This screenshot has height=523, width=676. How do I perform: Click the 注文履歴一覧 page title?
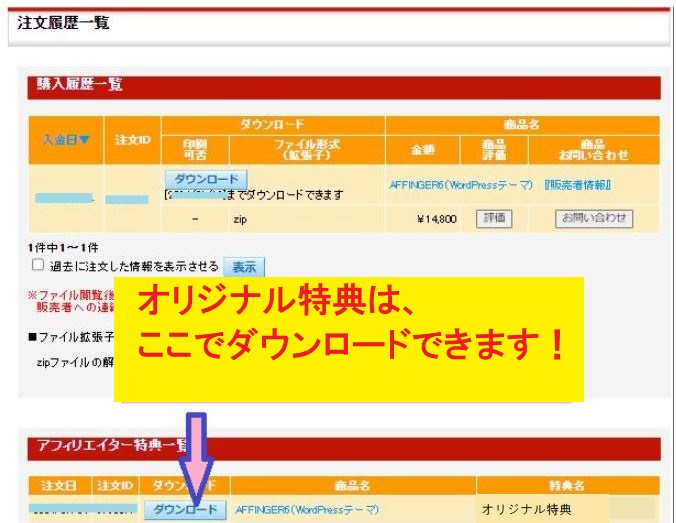click(64, 23)
